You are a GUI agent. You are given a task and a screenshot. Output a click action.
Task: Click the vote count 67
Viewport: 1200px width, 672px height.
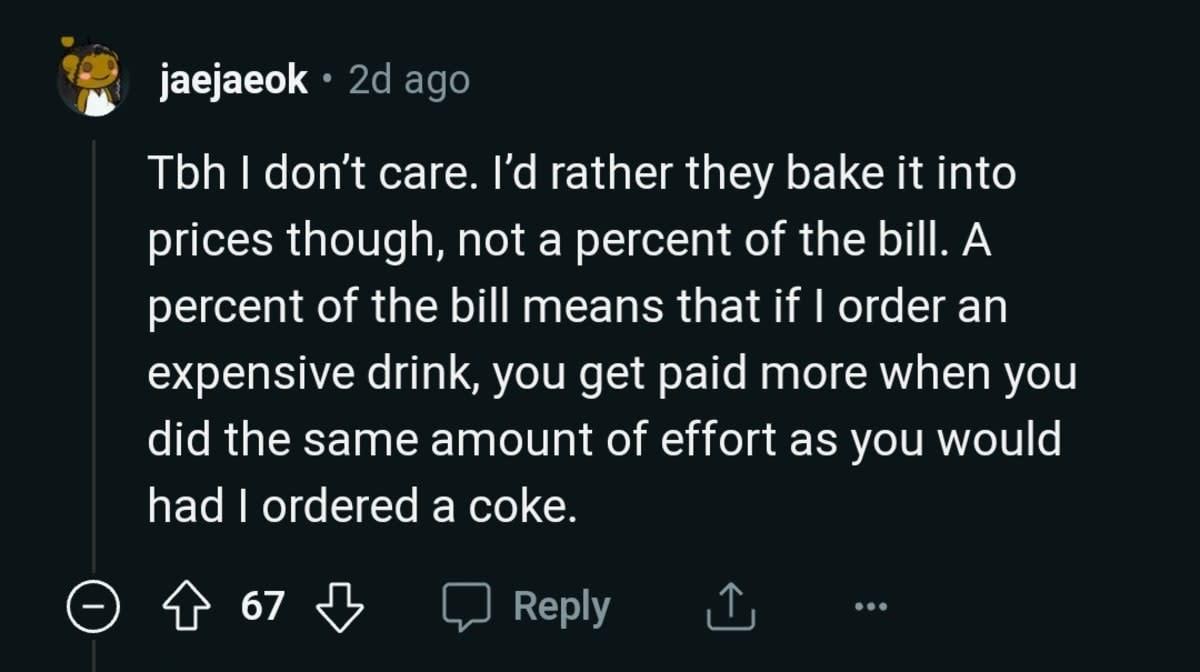click(x=264, y=606)
